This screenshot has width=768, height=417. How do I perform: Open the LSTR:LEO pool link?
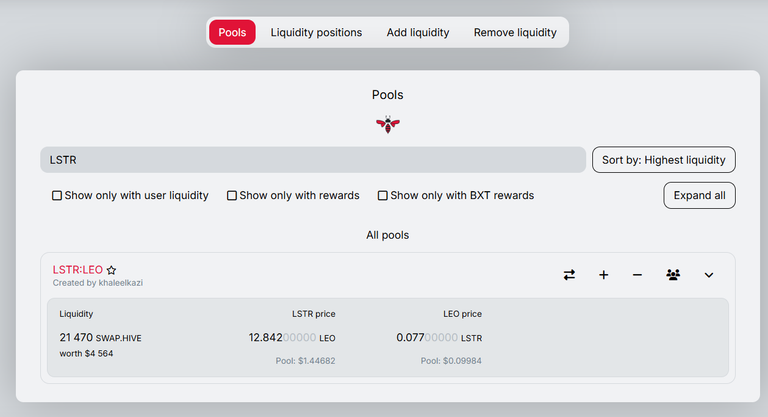coord(77,270)
